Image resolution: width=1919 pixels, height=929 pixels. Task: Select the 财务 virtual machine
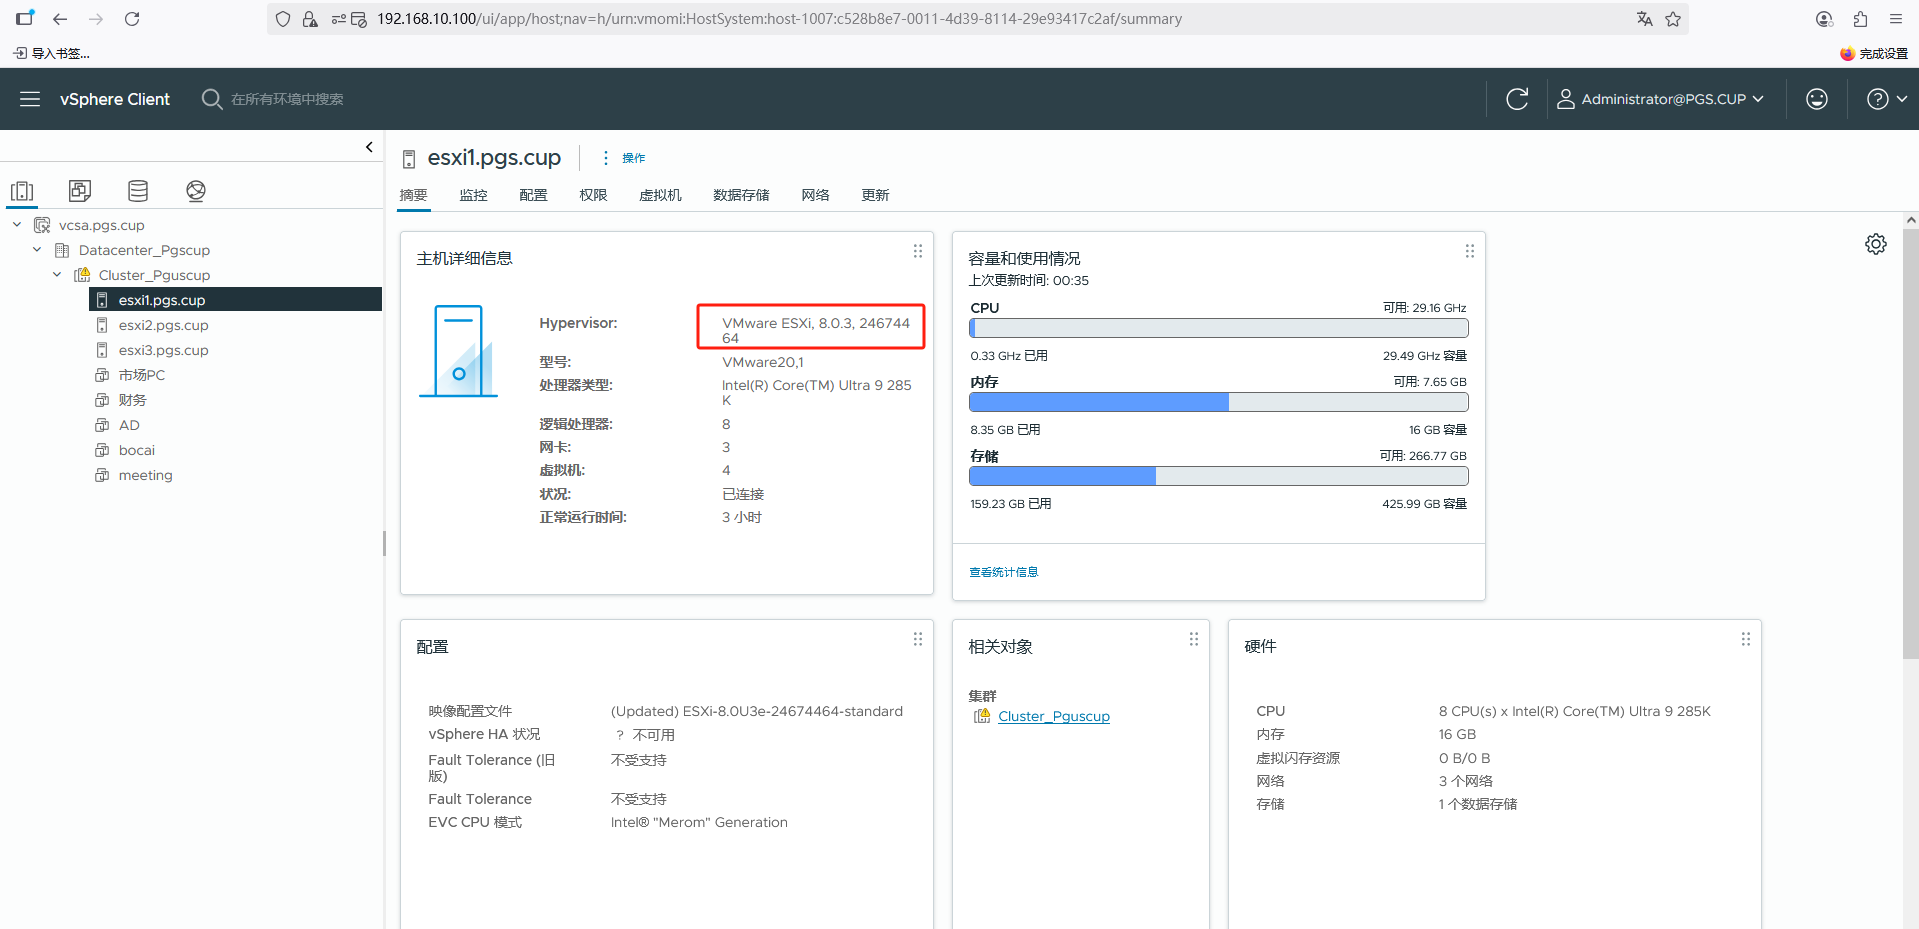click(x=132, y=400)
